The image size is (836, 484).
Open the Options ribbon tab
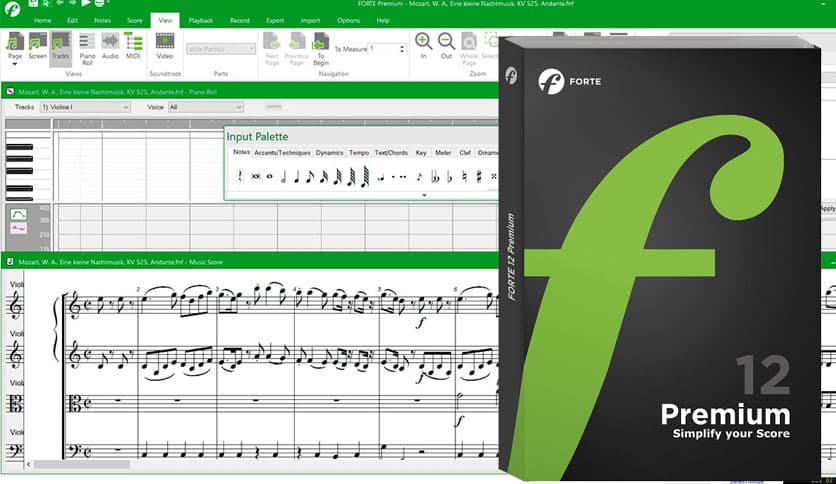click(x=349, y=20)
